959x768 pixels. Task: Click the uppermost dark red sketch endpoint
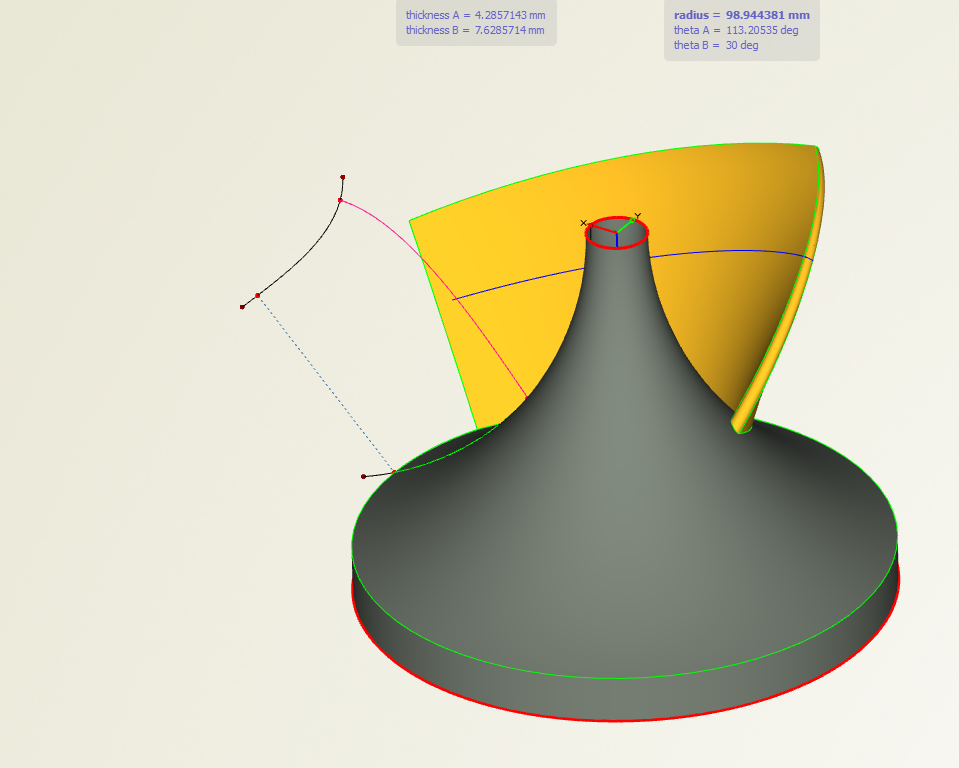coord(342,177)
